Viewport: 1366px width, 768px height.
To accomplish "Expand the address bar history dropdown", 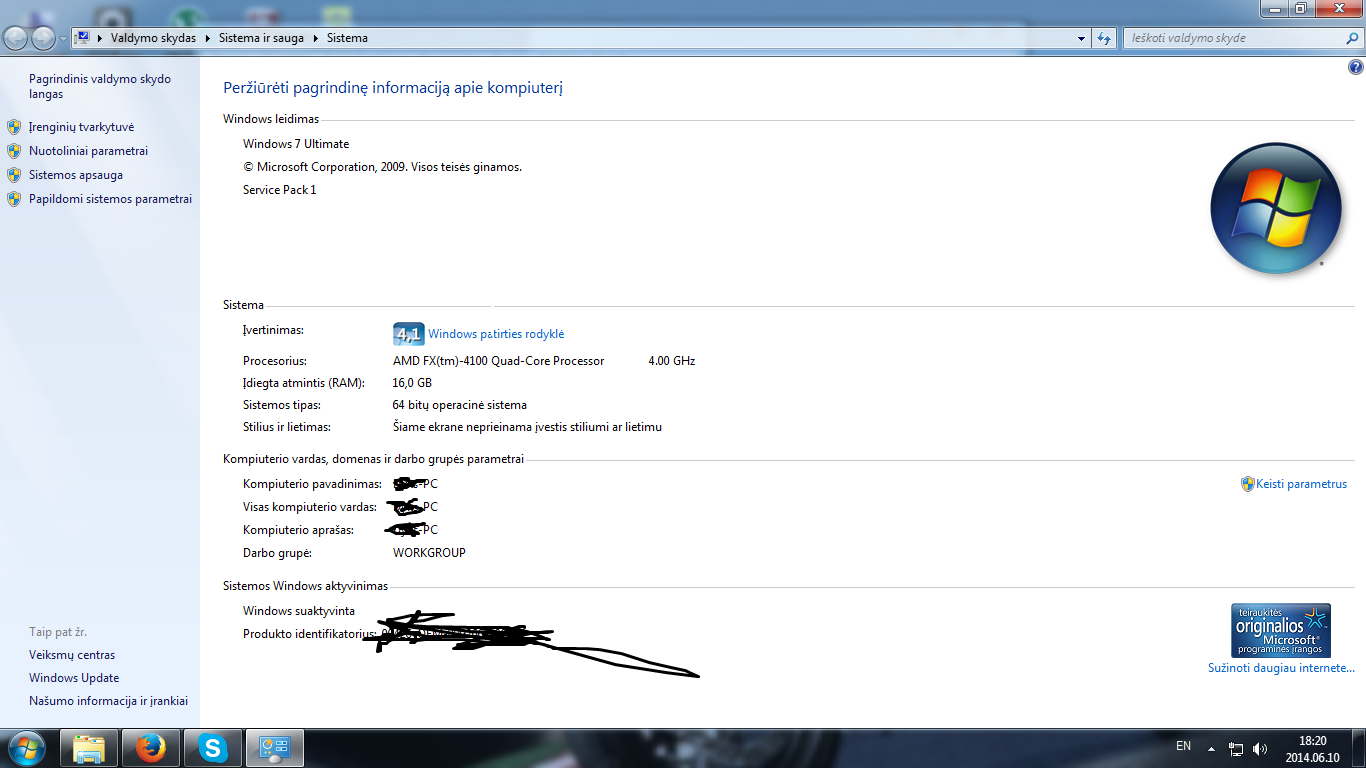I will (1082, 38).
